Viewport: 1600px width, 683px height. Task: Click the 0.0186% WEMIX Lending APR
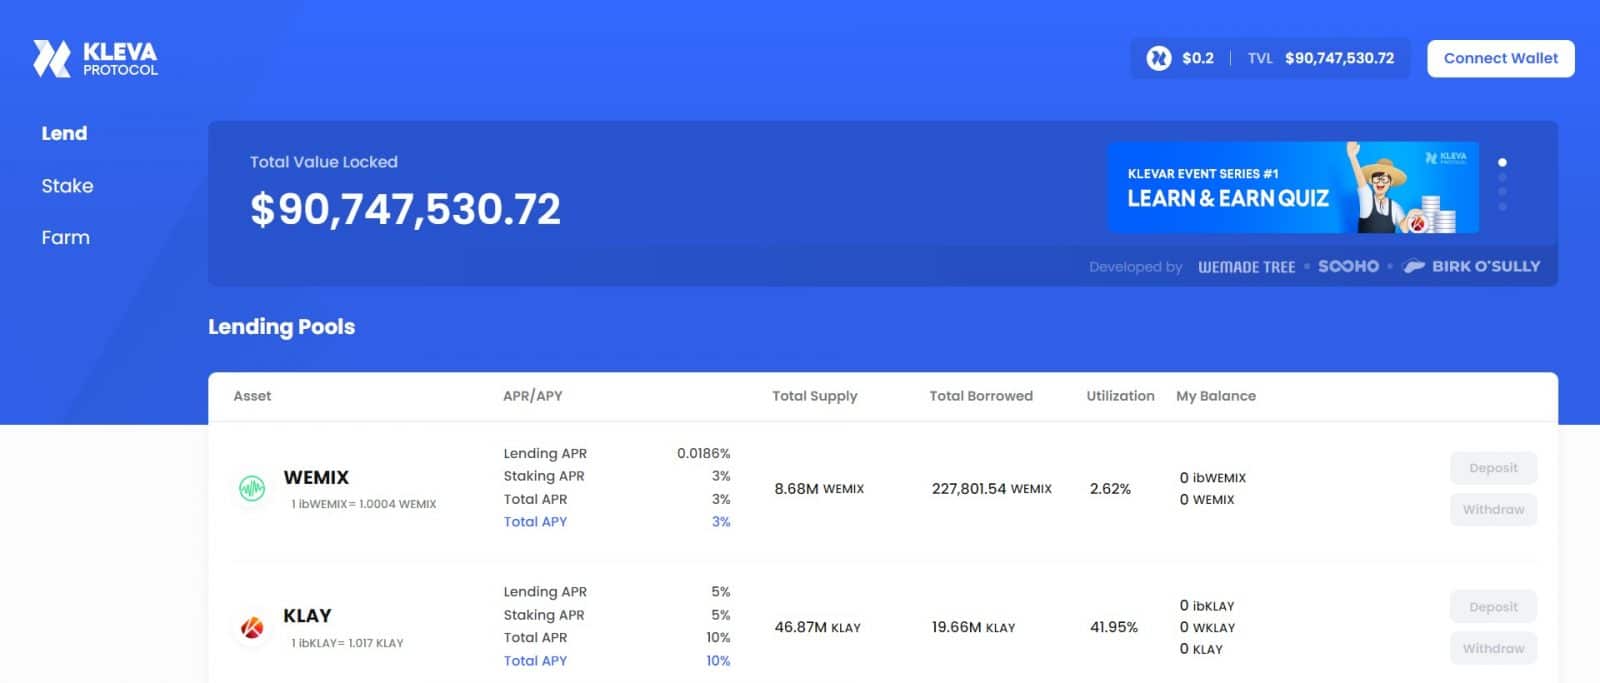coord(704,454)
